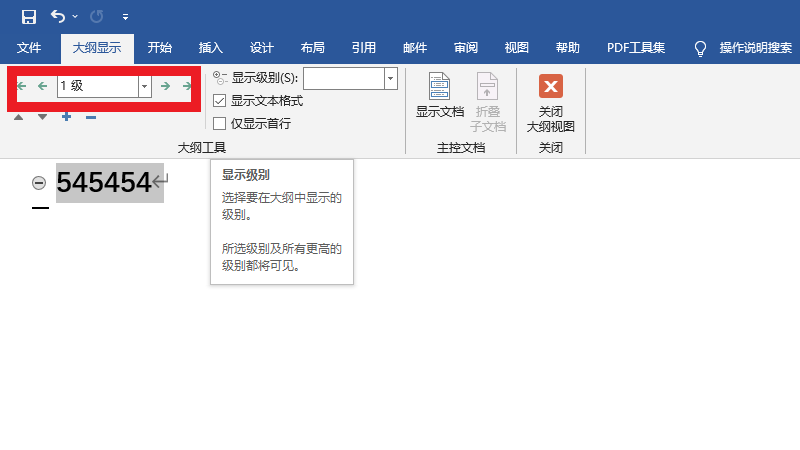The height and width of the screenshot is (450, 800).
Task: Click the 显示级别 icon beside the label
Action: [220, 78]
